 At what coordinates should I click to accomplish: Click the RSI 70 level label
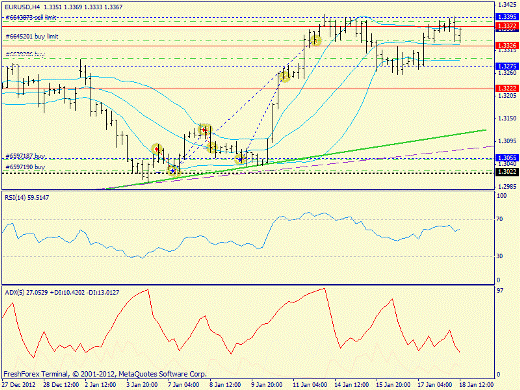pyautogui.click(x=500, y=219)
